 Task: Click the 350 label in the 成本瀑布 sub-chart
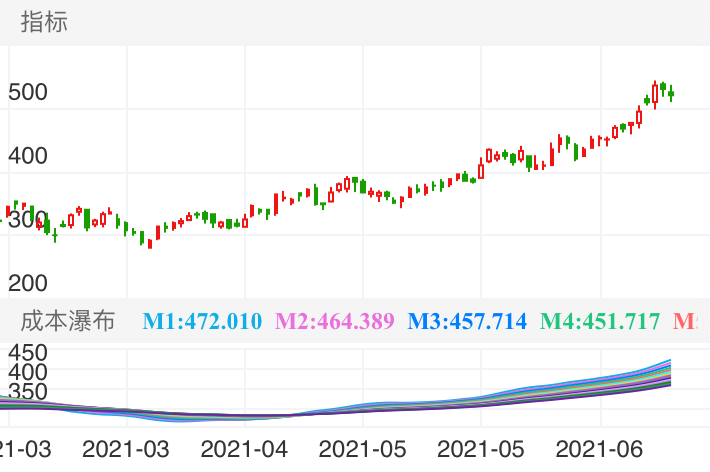28,391
